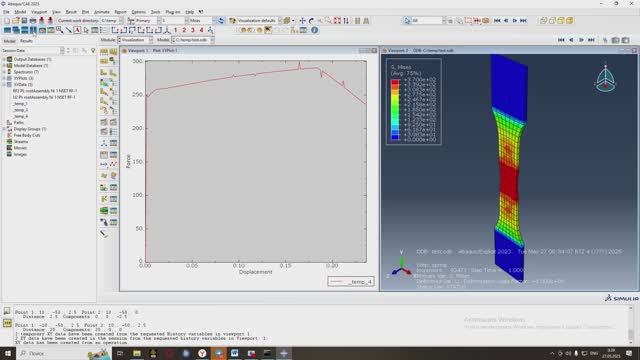Expand the Display Groups tree node
The image size is (640, 360).
click(4, 129)
